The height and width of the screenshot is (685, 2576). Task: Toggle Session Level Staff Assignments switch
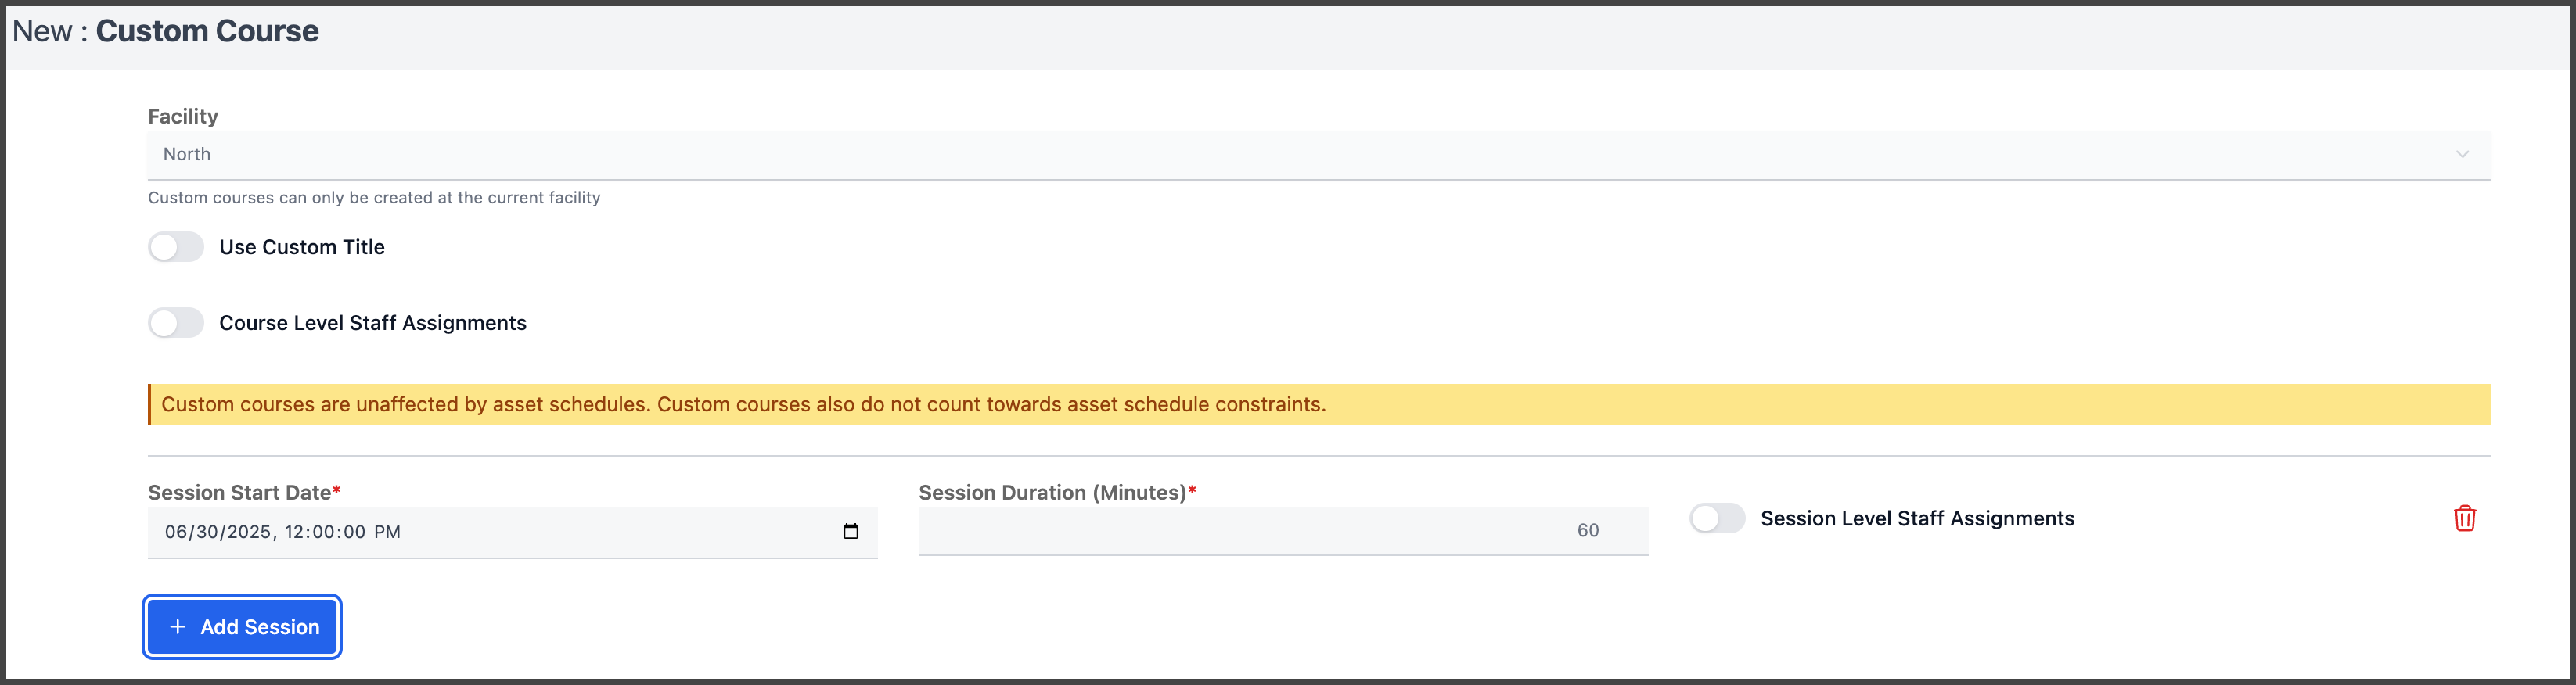coord(1717,518)
